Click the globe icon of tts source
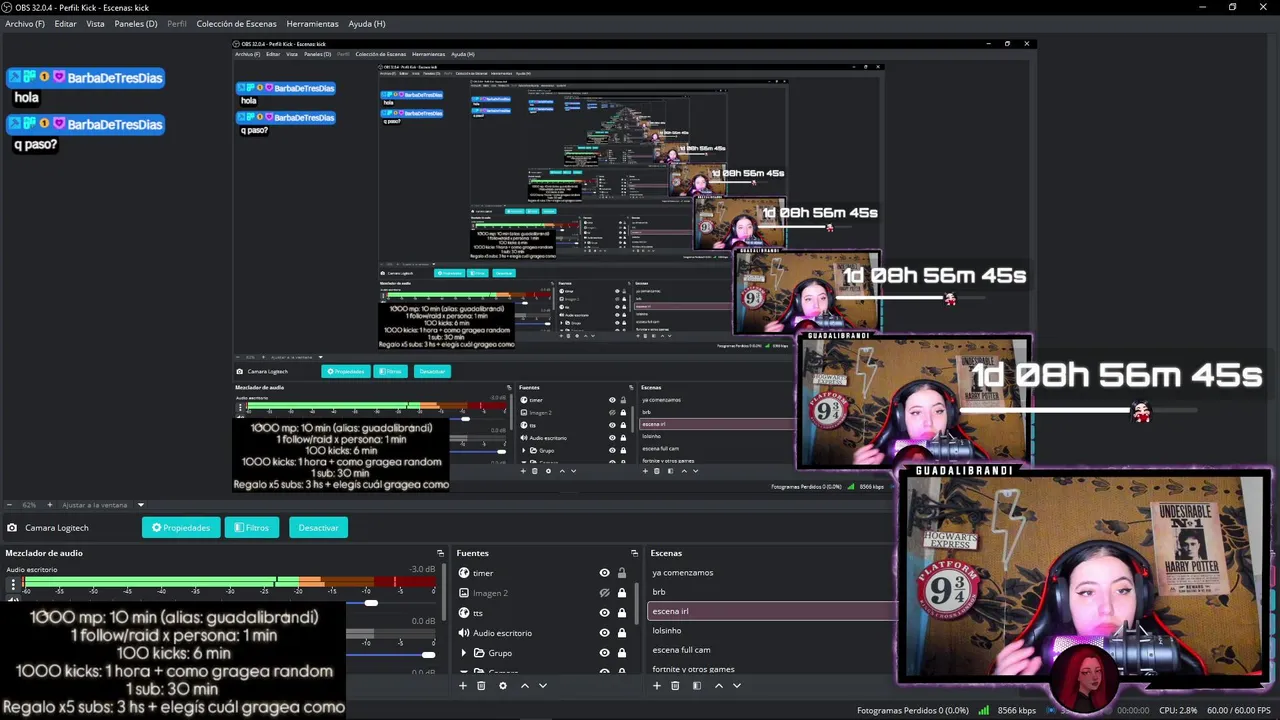 point(464,613)
